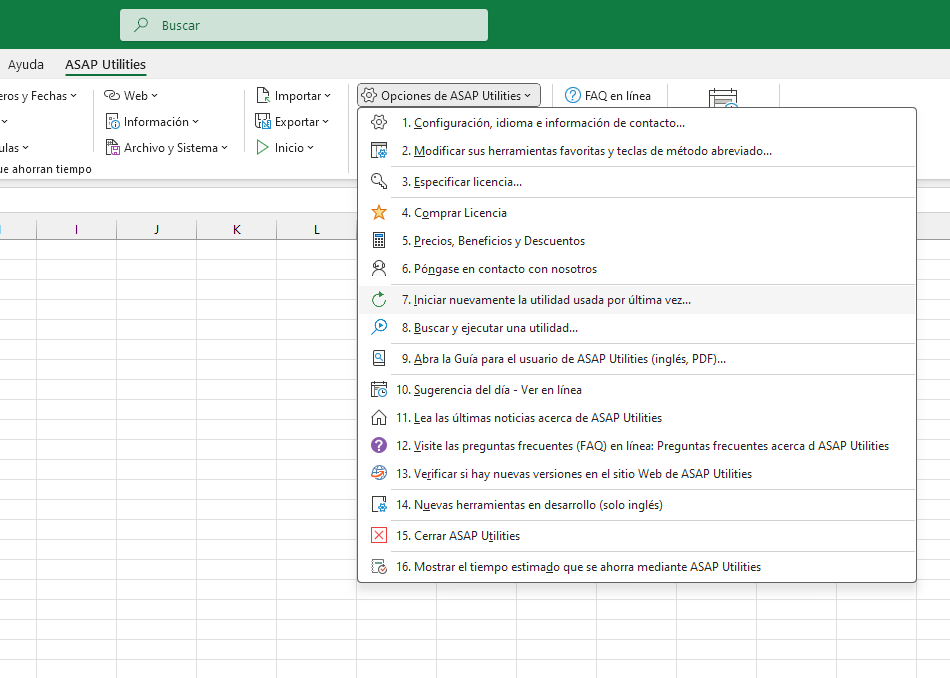Select Verificar si hay nuevas versiones entry

[x=637, y=473]
